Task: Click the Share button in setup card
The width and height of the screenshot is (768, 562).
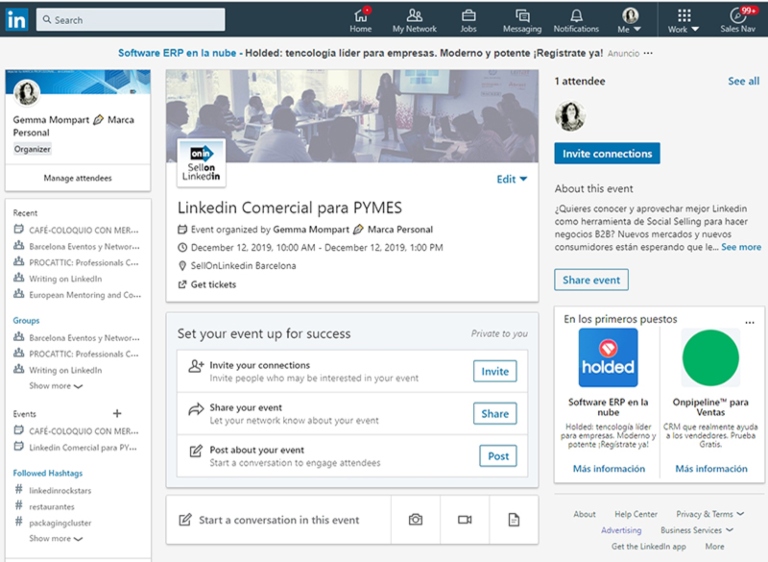Action: [x=495, y=414]
